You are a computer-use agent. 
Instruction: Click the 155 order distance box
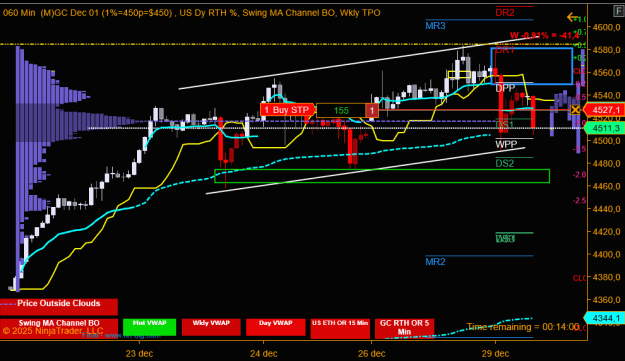(x=341, y=110)
